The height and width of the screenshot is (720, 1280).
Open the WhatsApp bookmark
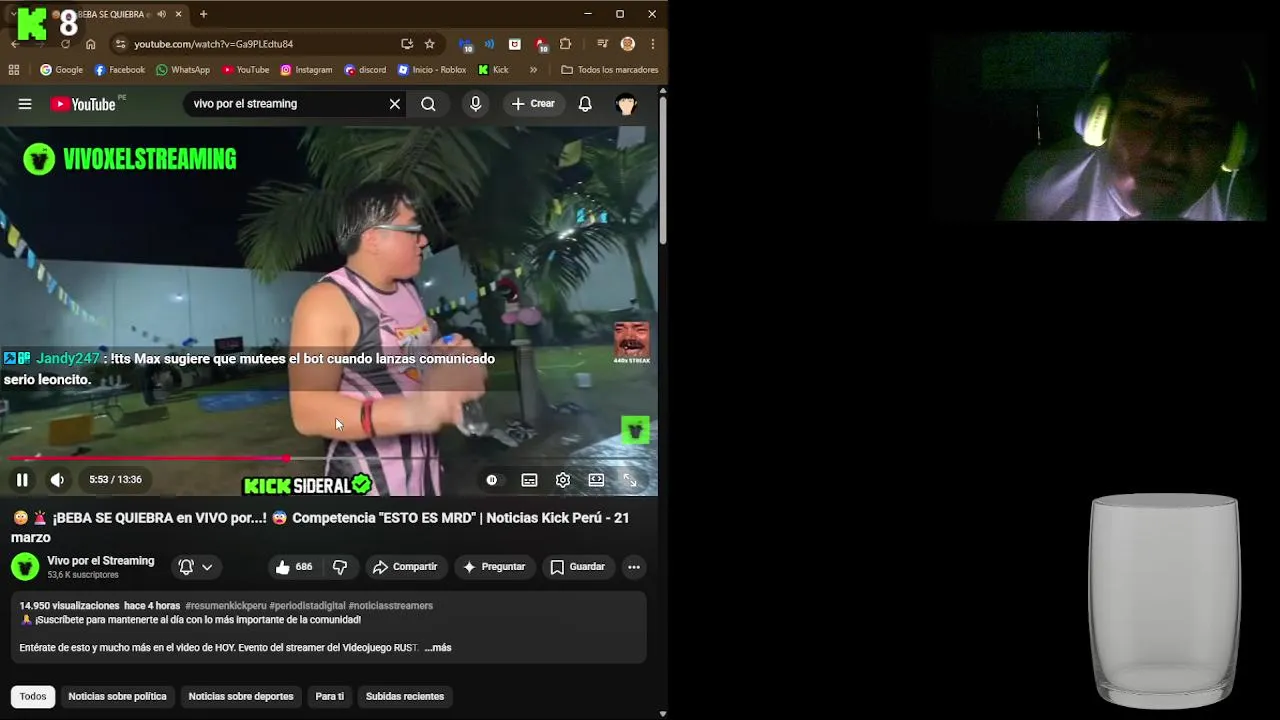coord(183,70)
